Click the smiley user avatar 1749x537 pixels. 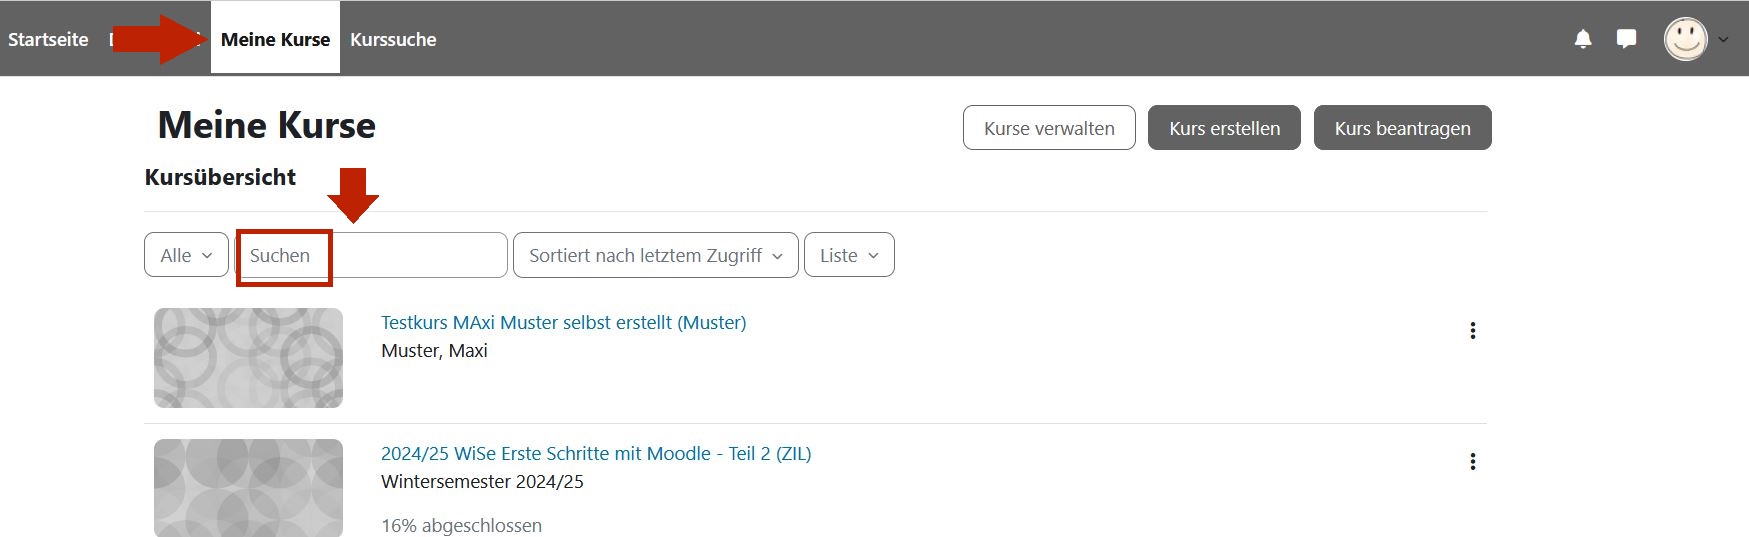1685,39
